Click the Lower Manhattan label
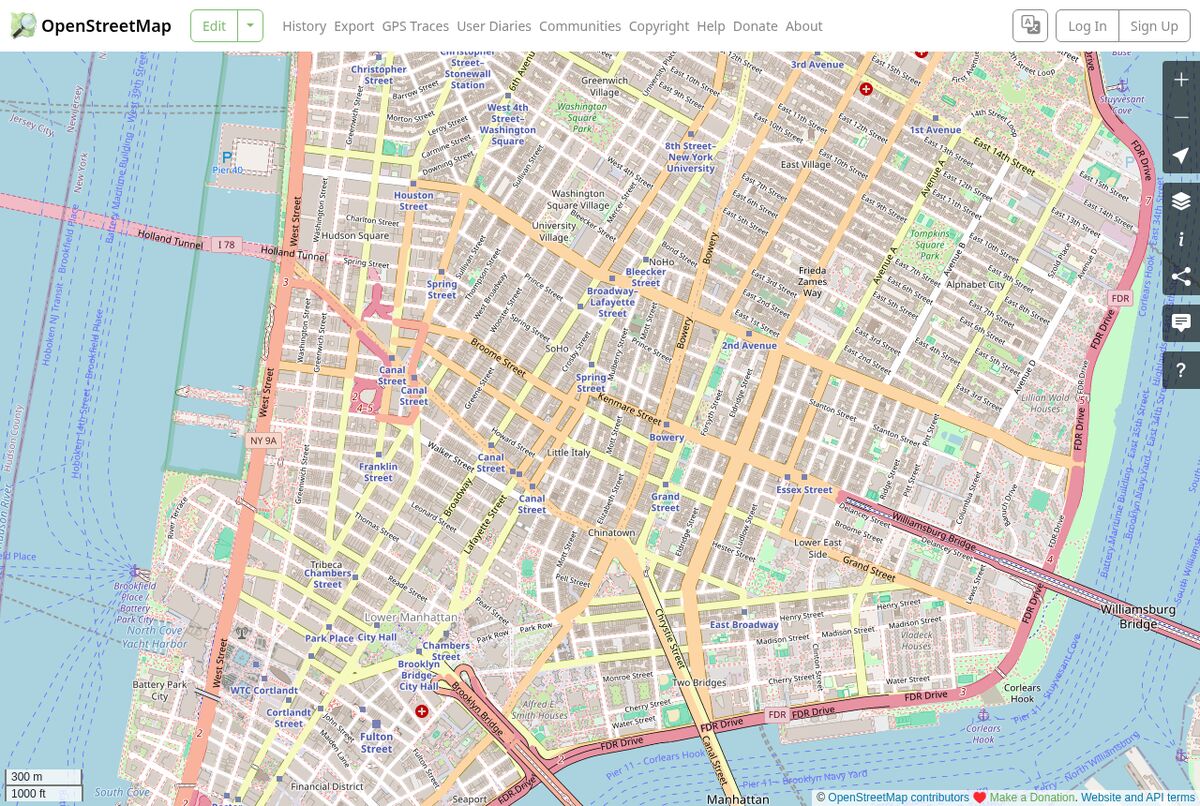 click(x=410, y=617)
